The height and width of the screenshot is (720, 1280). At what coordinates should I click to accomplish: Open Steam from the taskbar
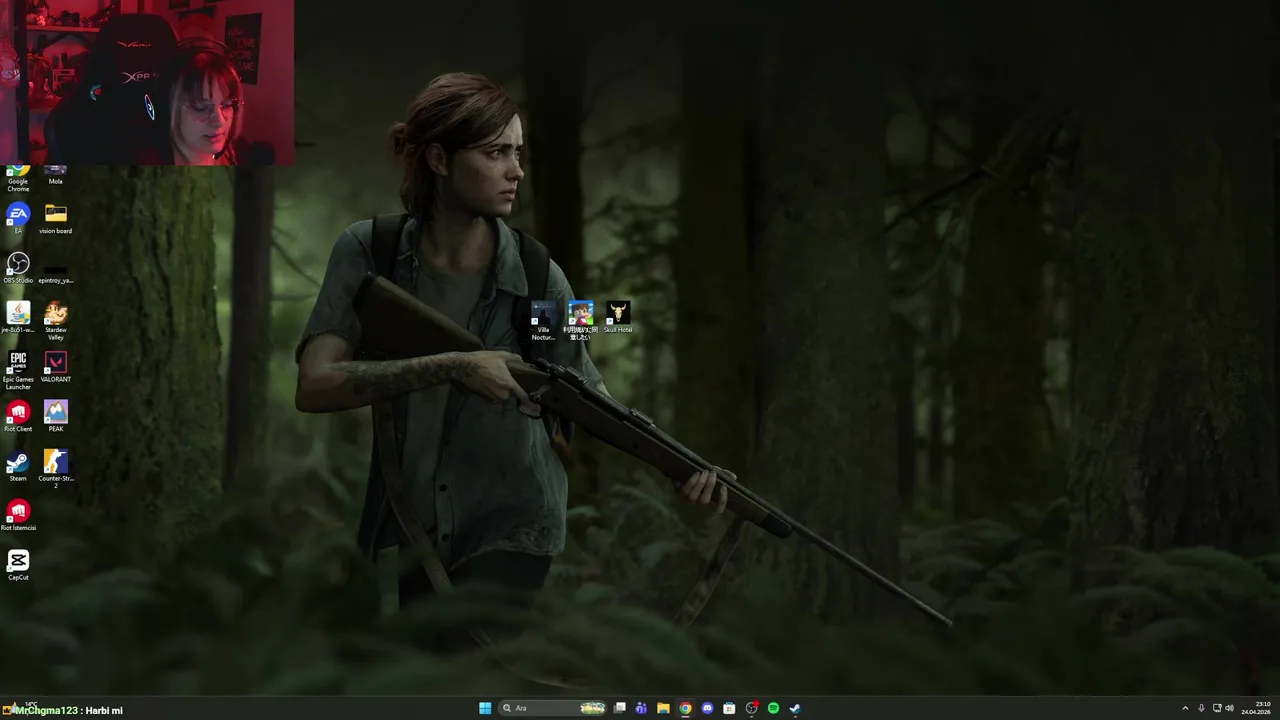pos(795,708)
